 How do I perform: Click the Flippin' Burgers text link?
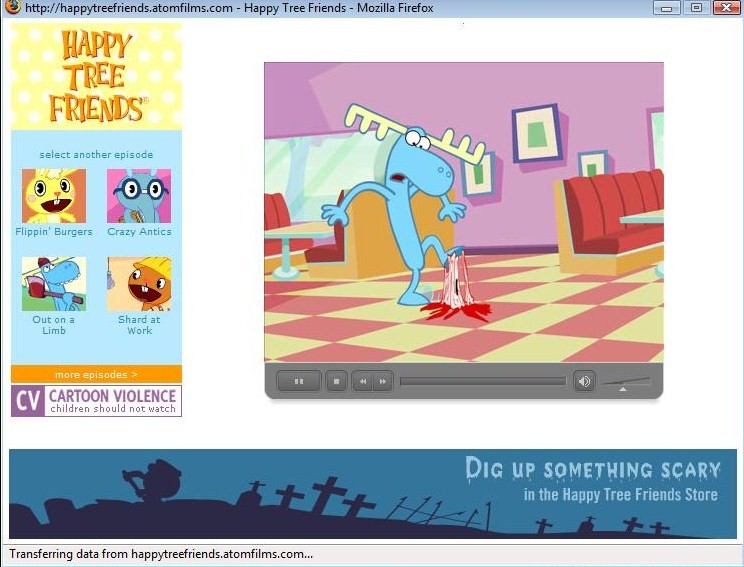[54, 232]
